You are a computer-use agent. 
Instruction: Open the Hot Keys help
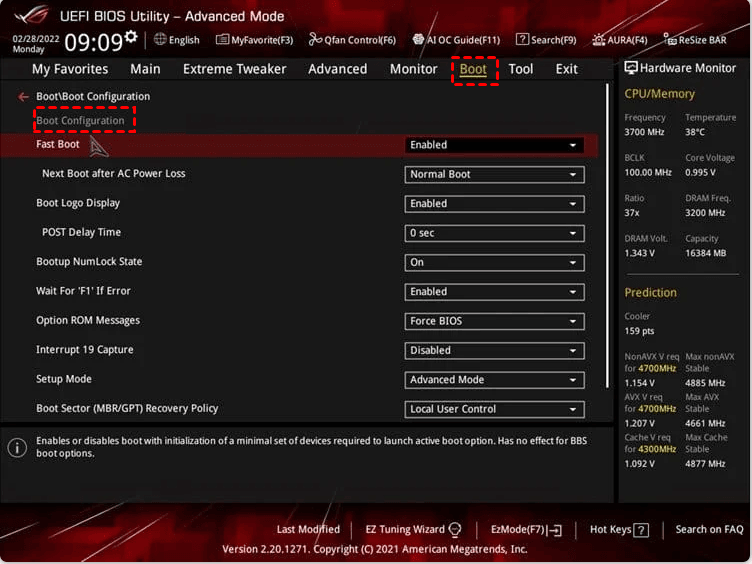(x=619, y=529)
